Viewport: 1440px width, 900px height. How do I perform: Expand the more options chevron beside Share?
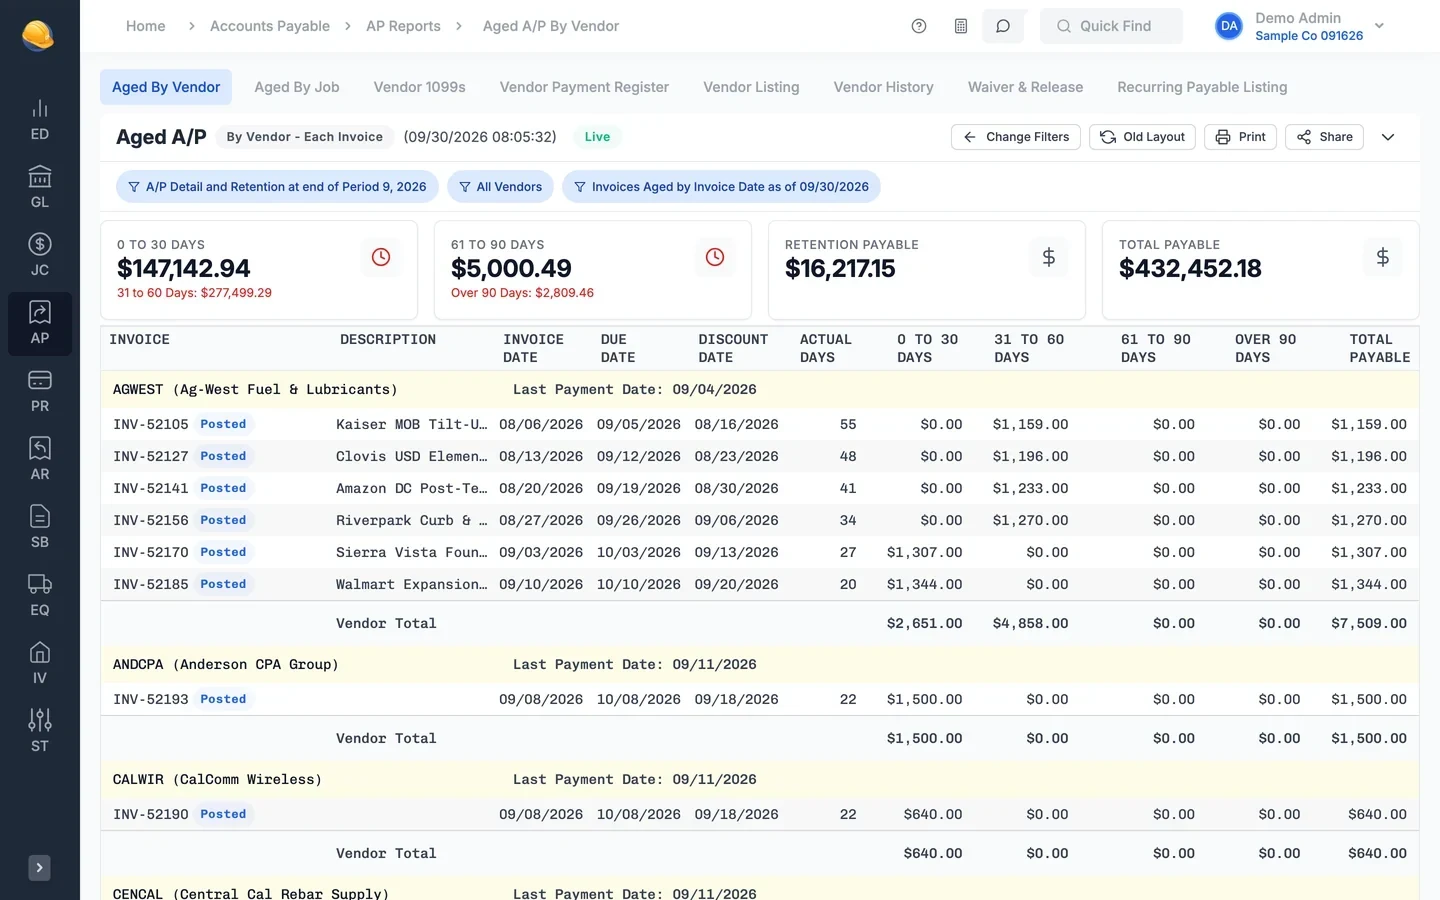click(x=1388, y=137)
